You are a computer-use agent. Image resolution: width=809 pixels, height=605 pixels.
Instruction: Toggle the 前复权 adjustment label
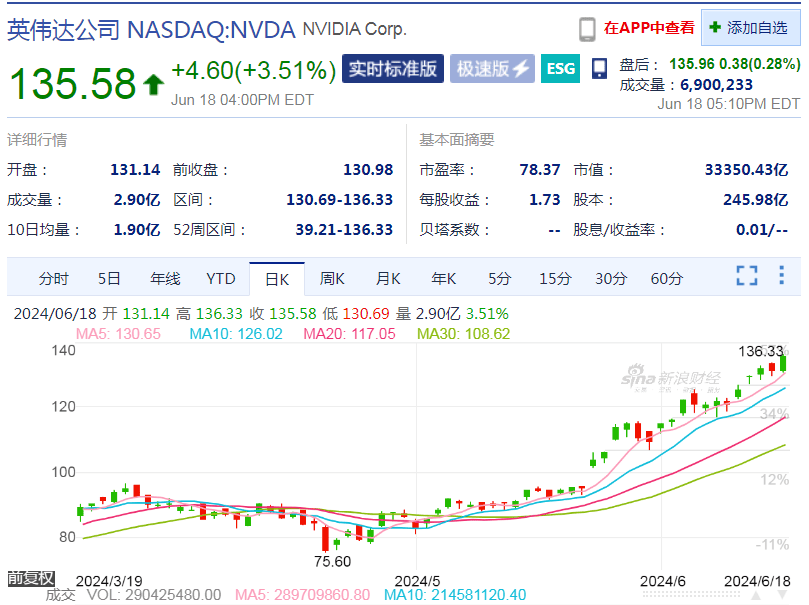31,578
